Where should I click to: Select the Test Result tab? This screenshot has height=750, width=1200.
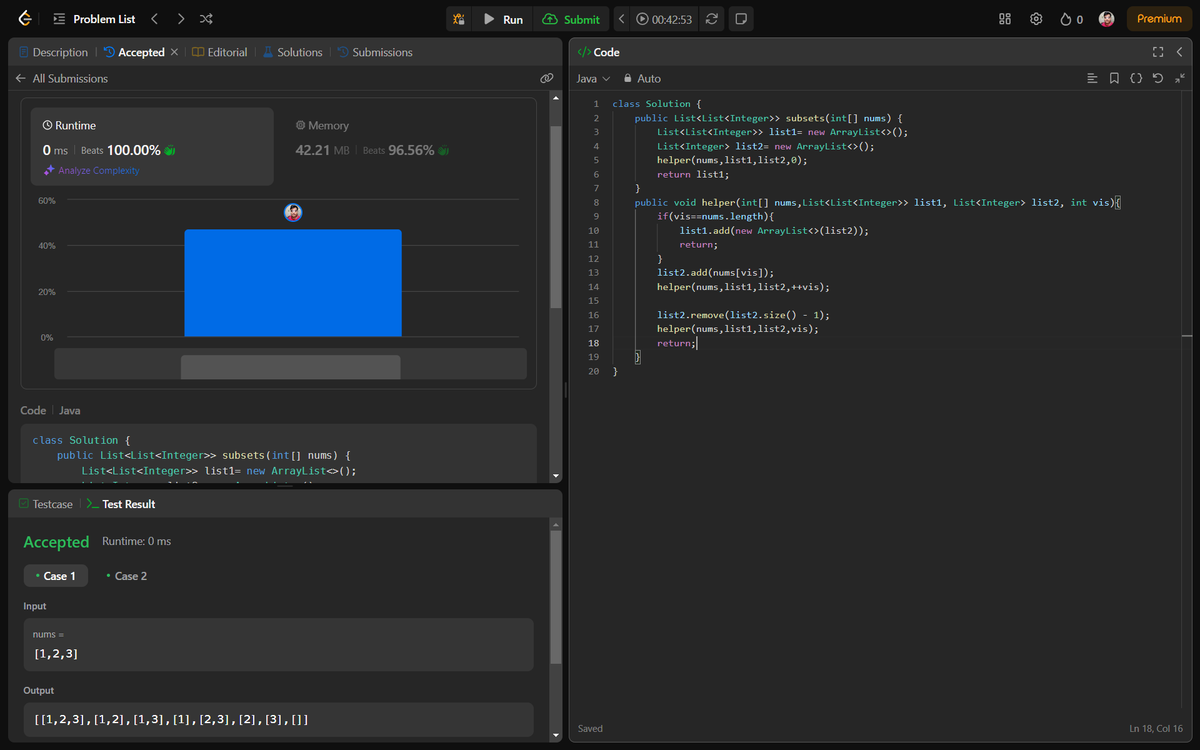[x=121, y=504]
